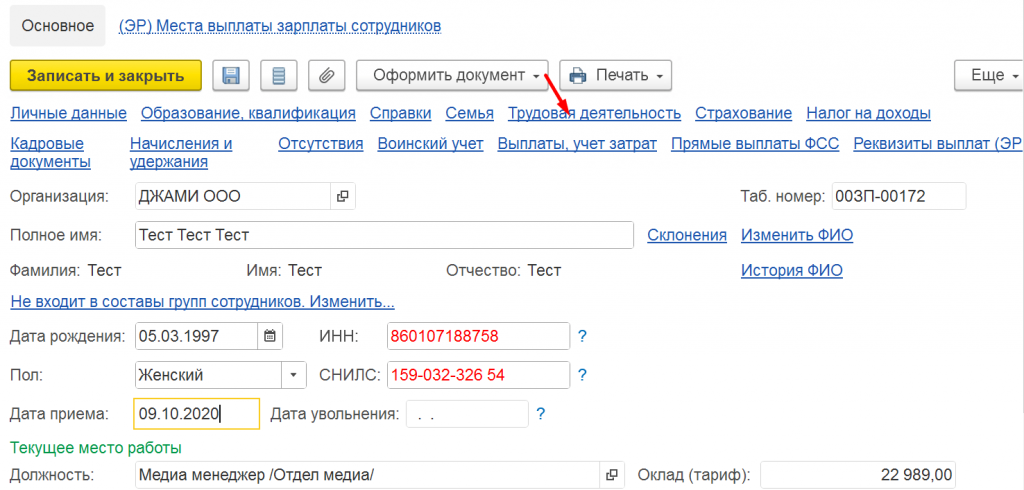Click question mark beside Дата увольнения

pos(541,414)
